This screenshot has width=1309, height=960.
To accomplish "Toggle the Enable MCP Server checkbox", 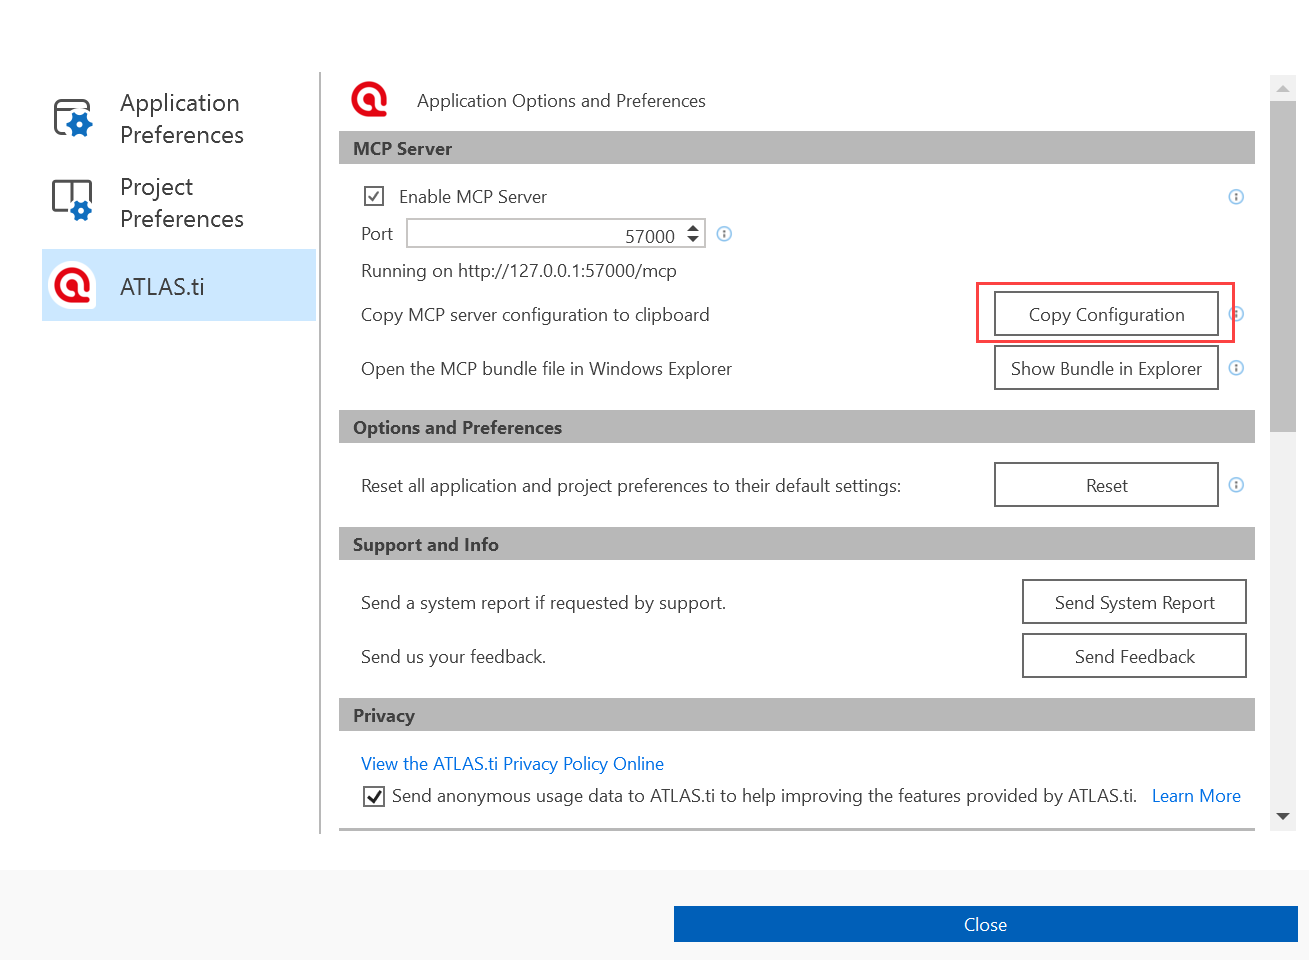I will (374, 196).
